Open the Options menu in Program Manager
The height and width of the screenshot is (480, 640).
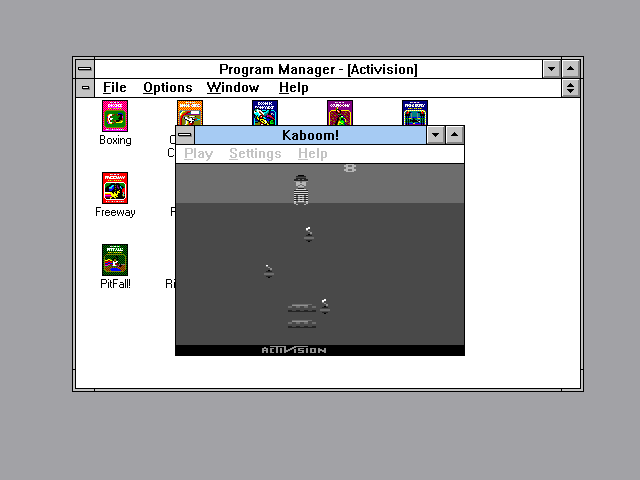pos(168,87)
